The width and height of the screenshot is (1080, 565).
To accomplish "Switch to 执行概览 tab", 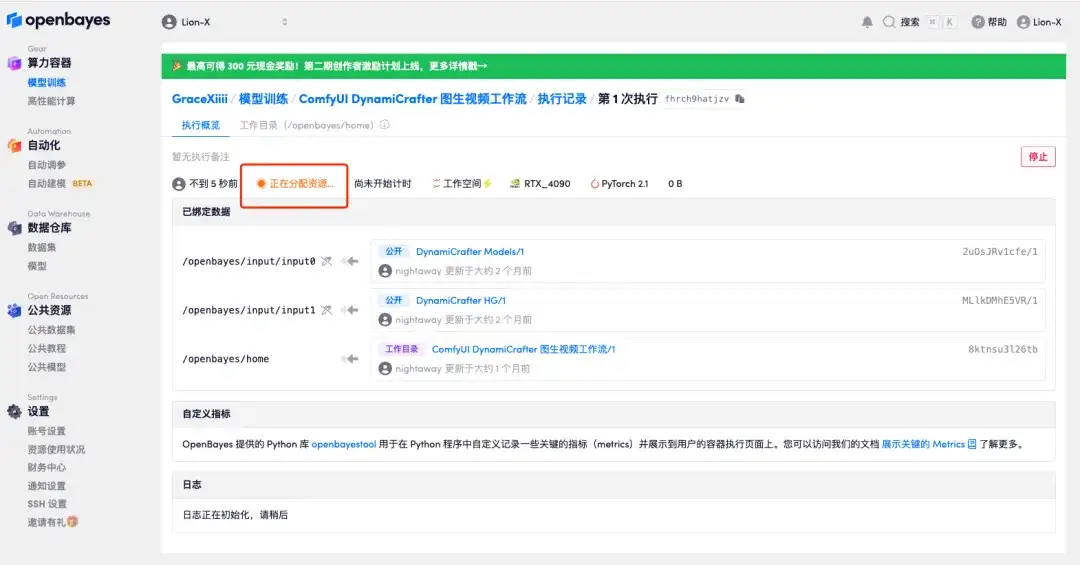I will (x=200, y=125).
